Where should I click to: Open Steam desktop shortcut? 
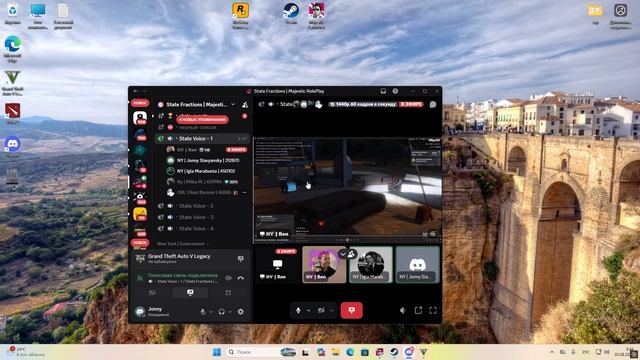click(x=291, y=13)
